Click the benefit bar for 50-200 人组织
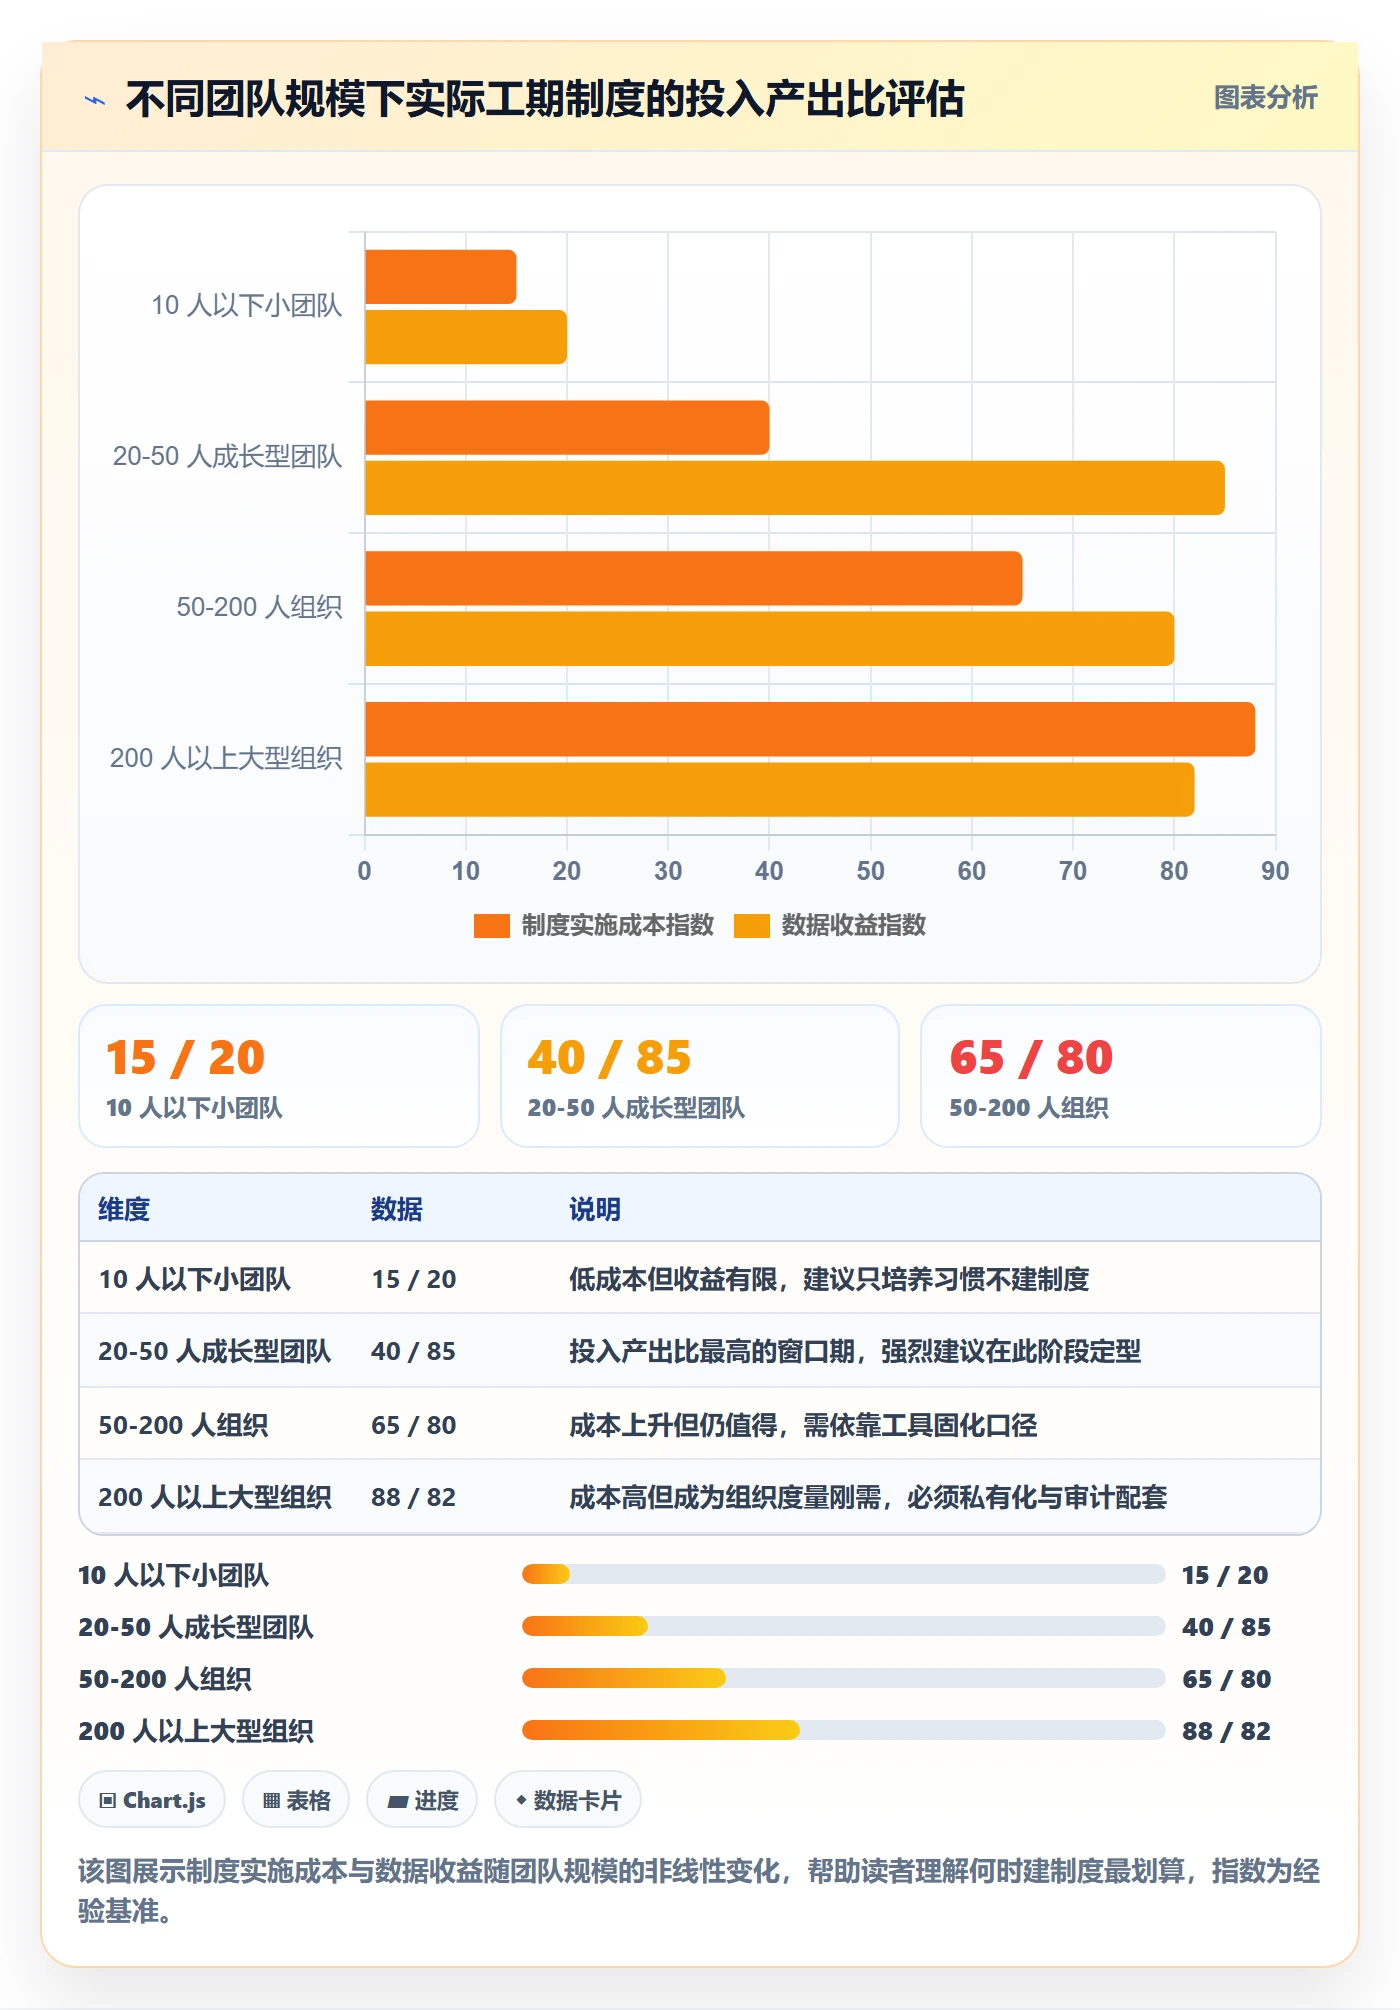 tap(770, 639)
